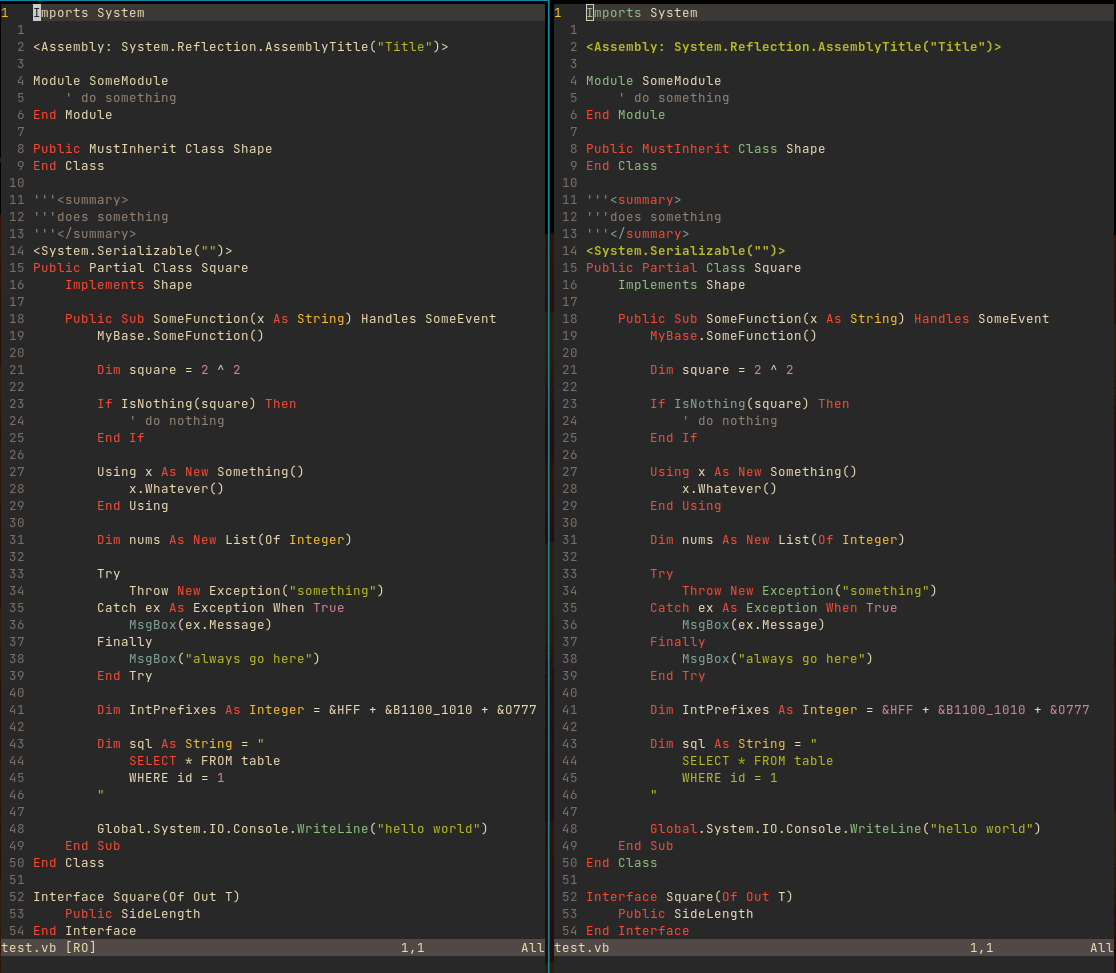Click '&O777' literal in right pane

1070,710
